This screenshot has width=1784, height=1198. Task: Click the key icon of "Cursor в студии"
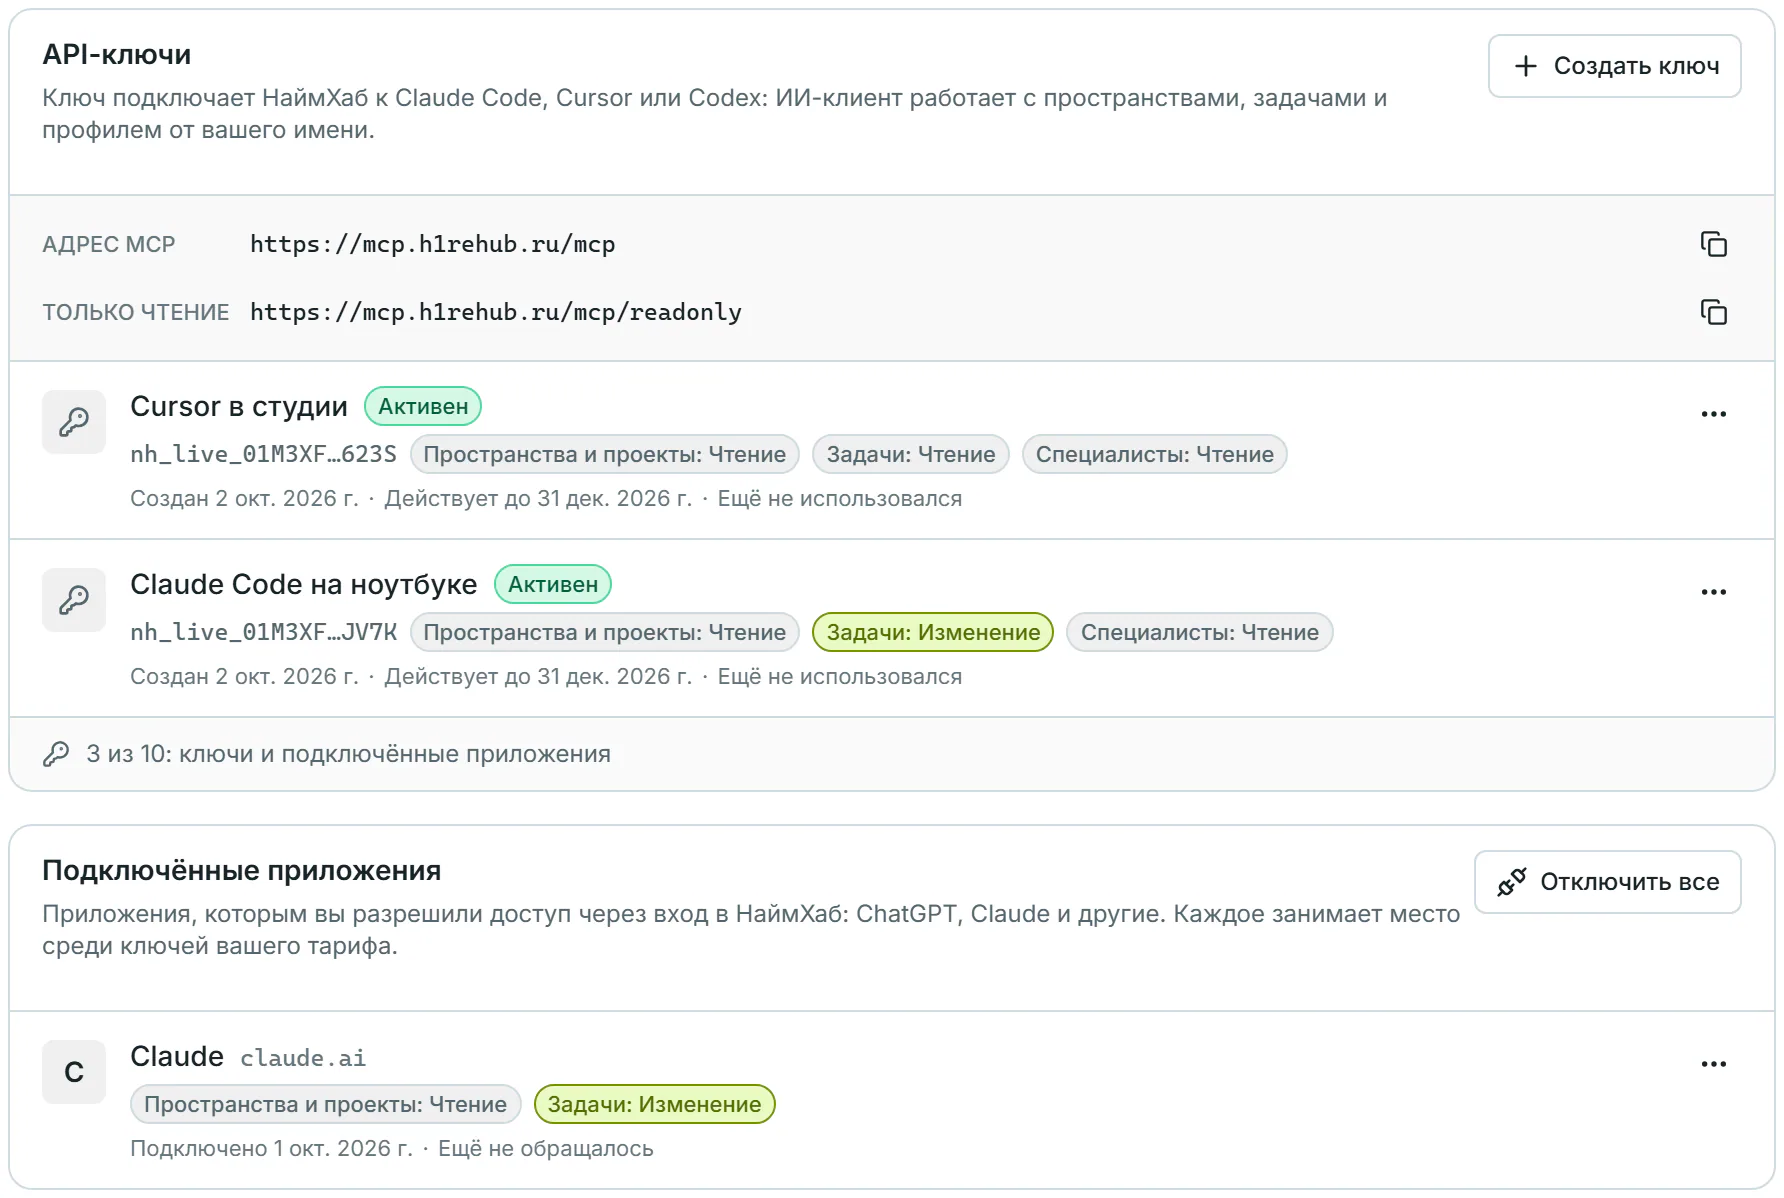click(74, 422)
